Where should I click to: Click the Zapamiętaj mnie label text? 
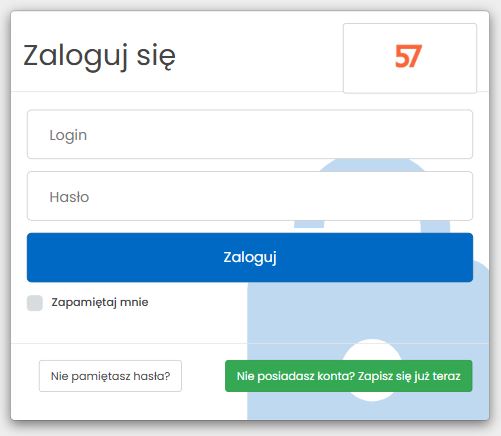click(100, 302)
